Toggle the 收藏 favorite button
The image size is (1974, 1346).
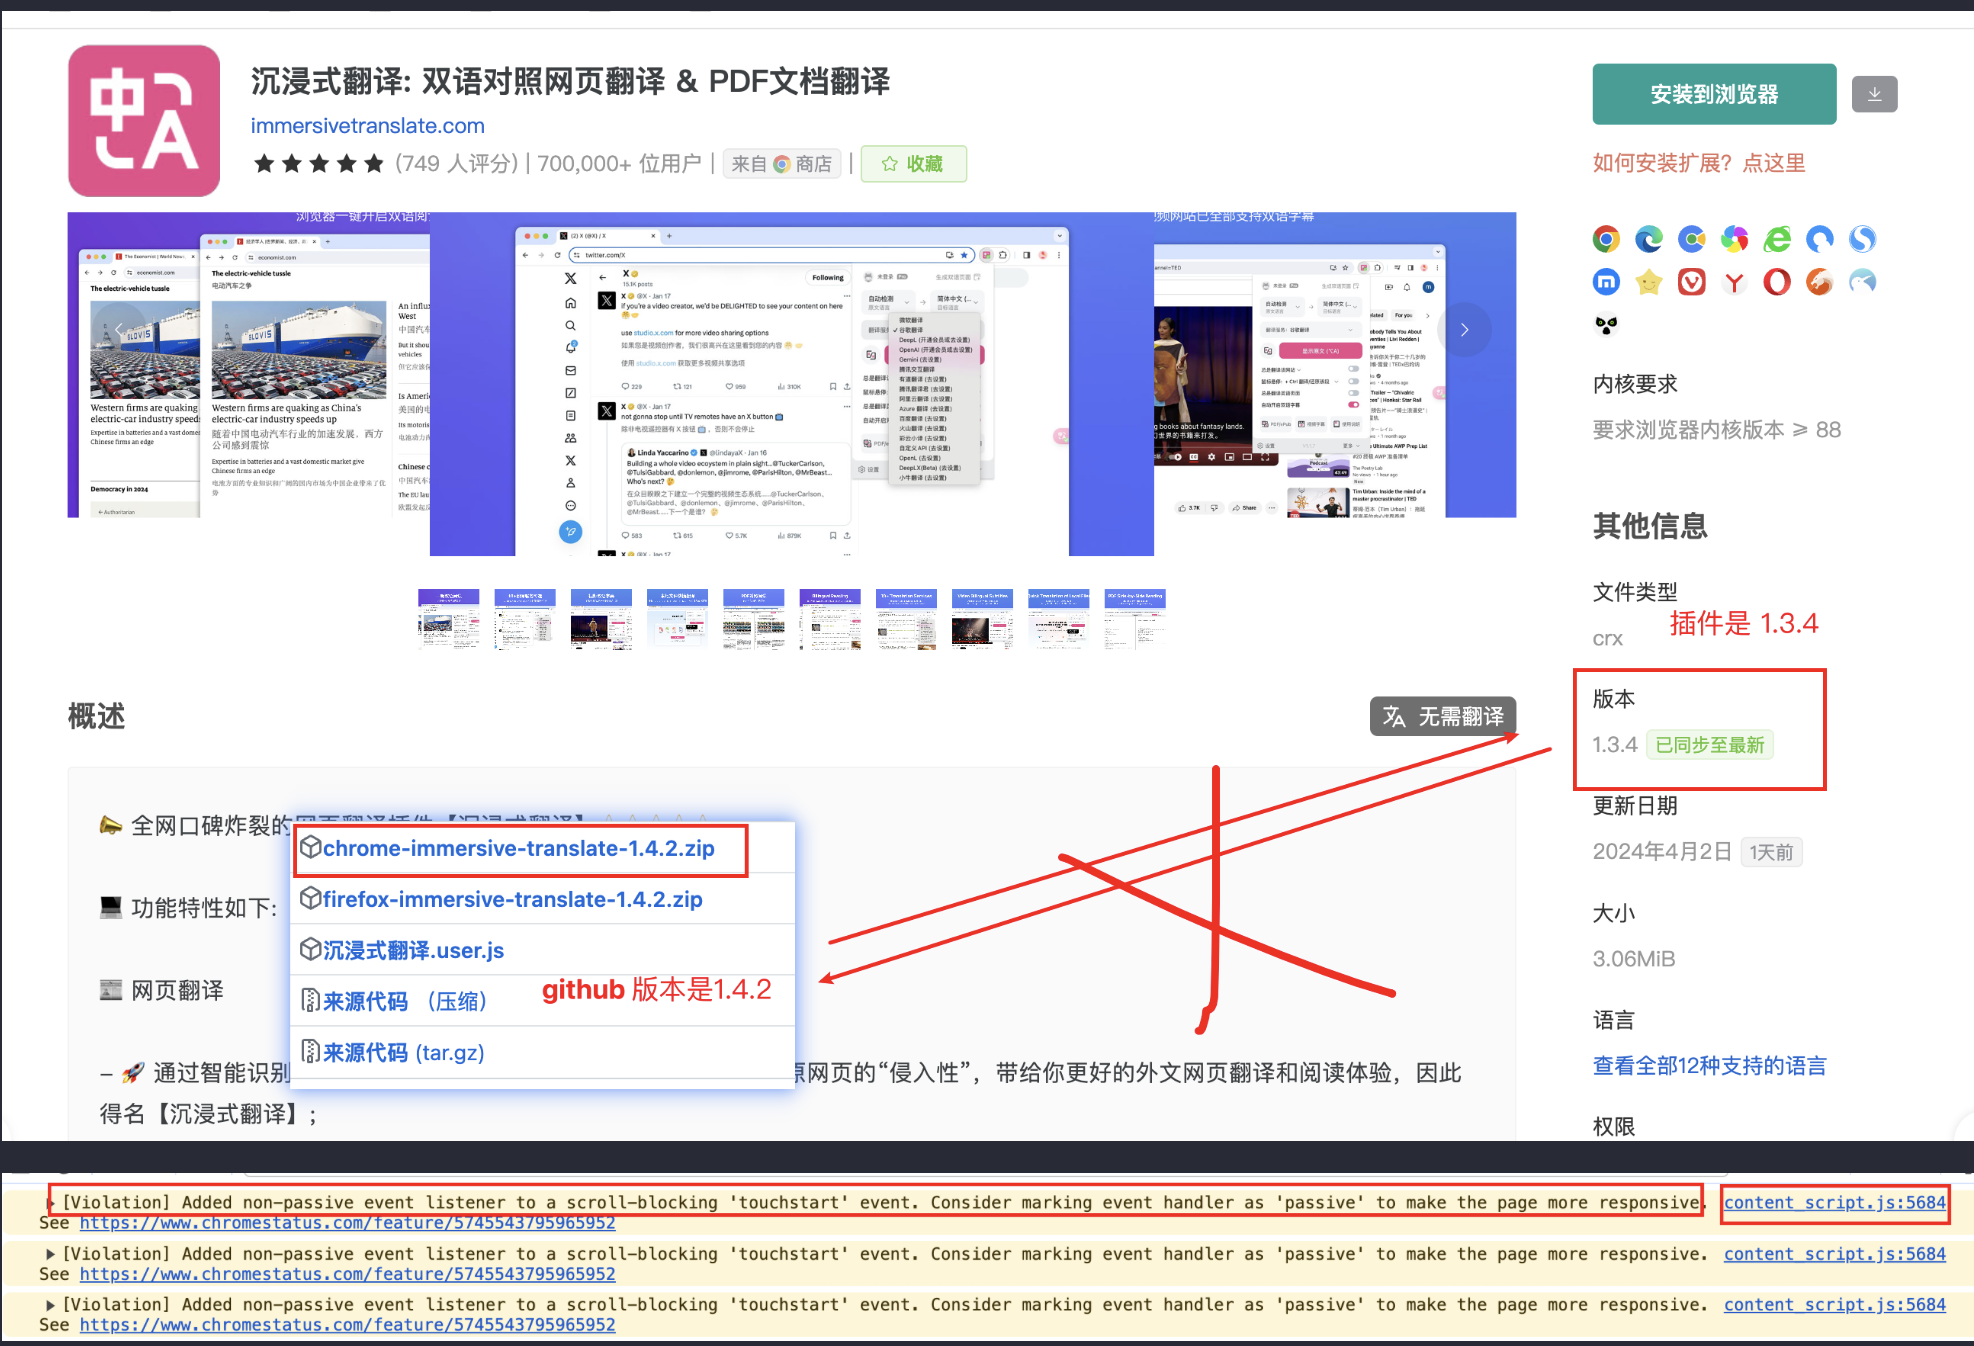[x=914, y=164]
